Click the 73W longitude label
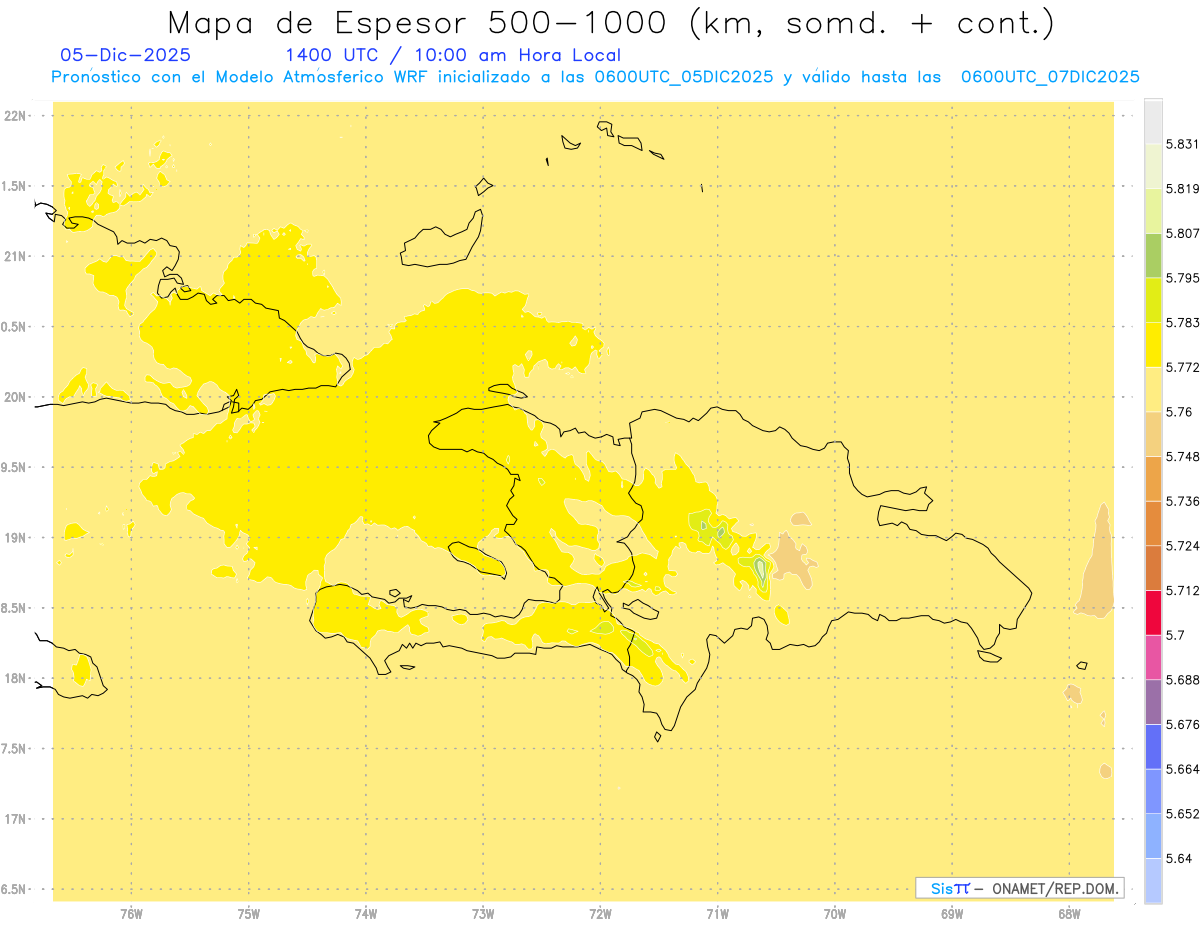 (483, 914)
